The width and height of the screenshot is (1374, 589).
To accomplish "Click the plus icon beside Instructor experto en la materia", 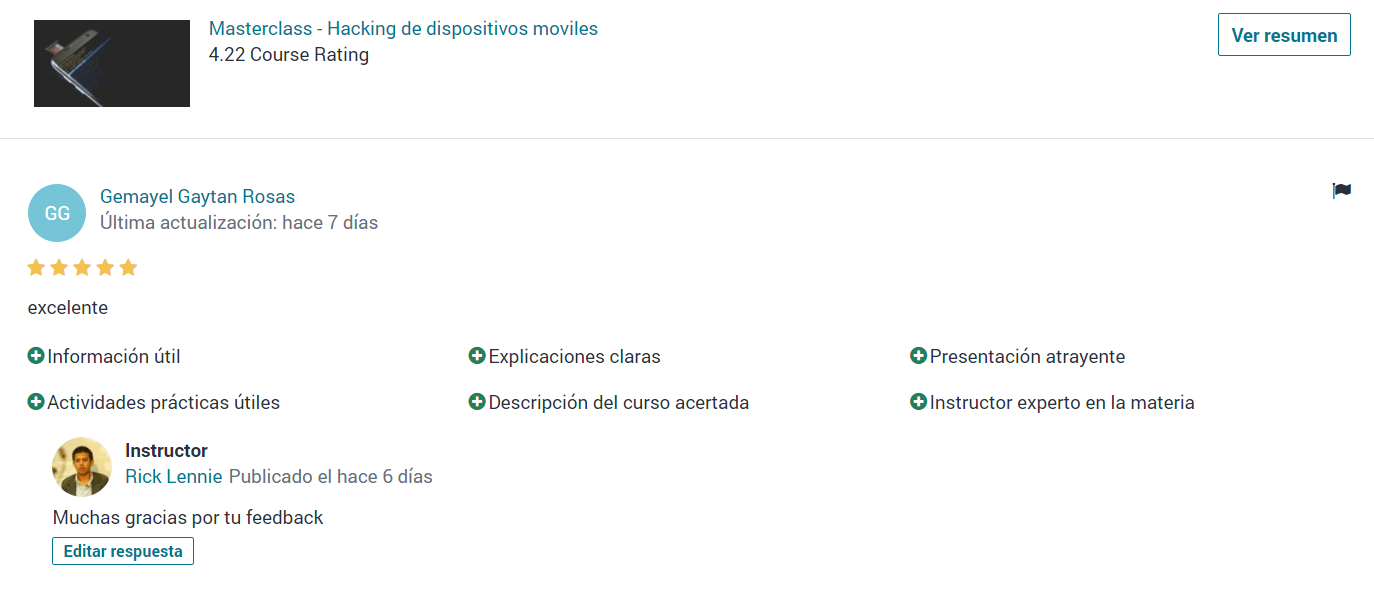I will tap(918, 402).
